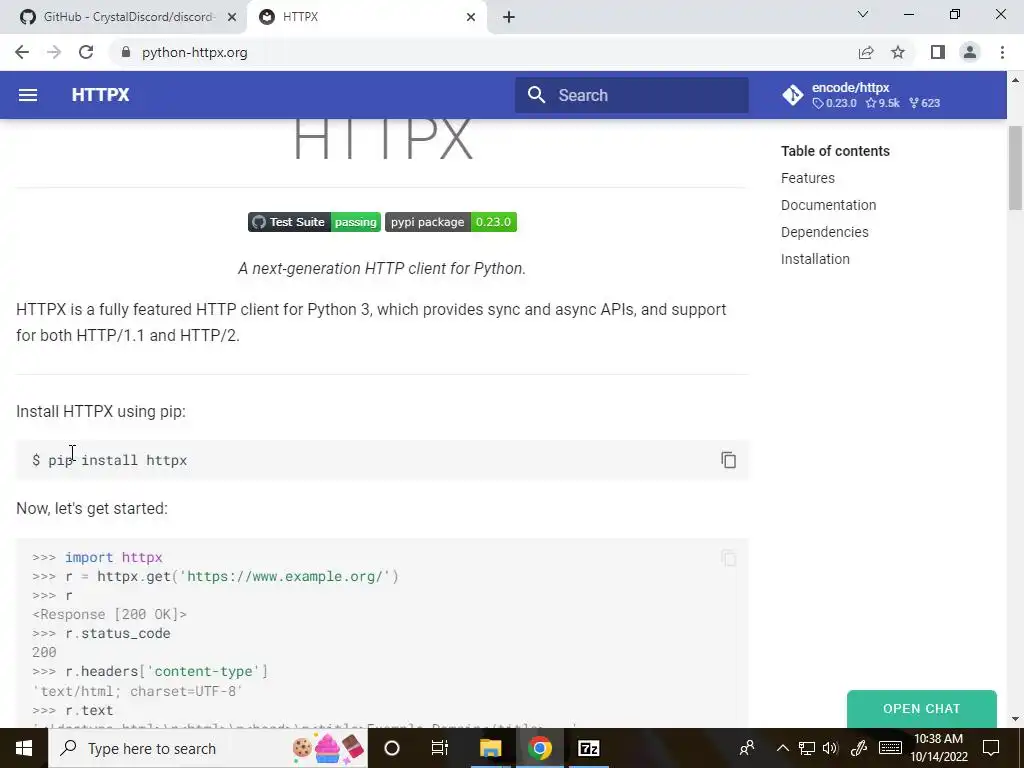Viewport: 1024px width, 768px height.
Task: Click the Chrome taskbar icon
Action: [x=539, y=748]
